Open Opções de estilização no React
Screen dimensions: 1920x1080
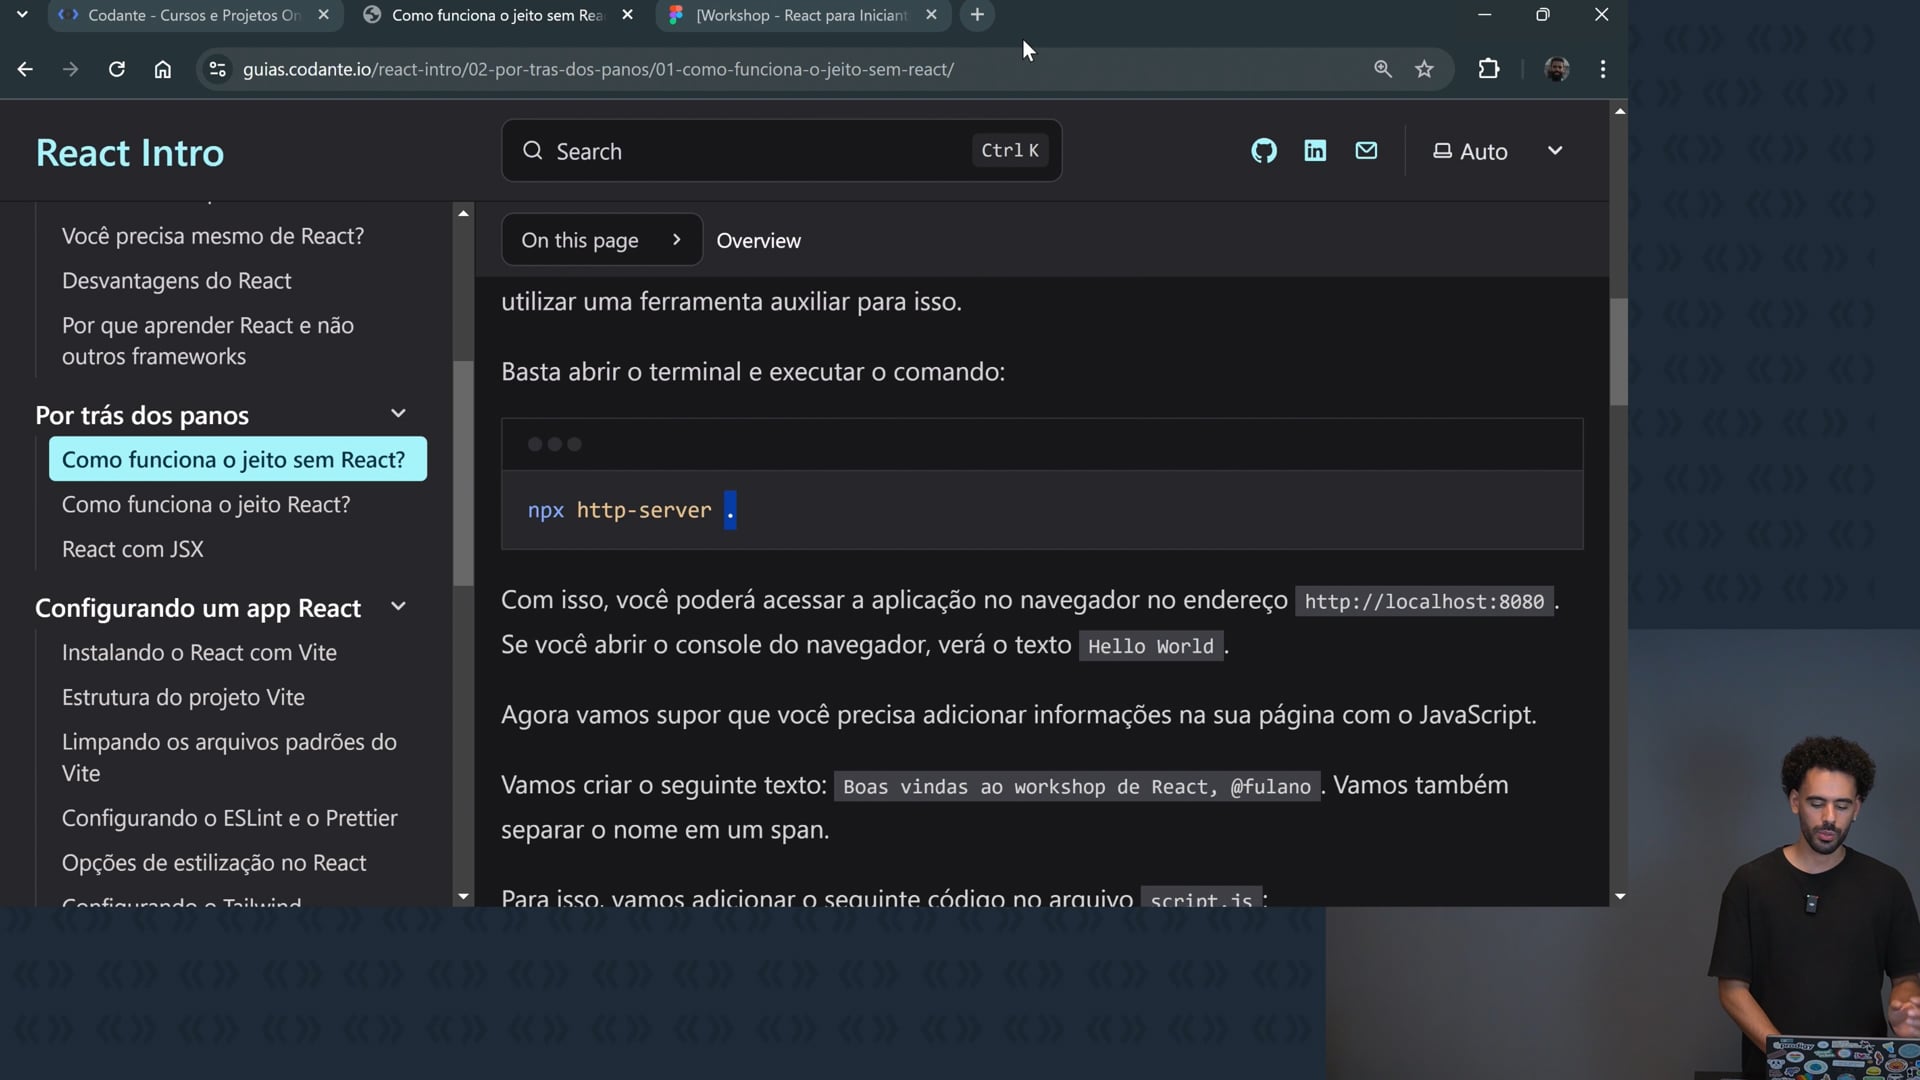[x=214, y=864]
